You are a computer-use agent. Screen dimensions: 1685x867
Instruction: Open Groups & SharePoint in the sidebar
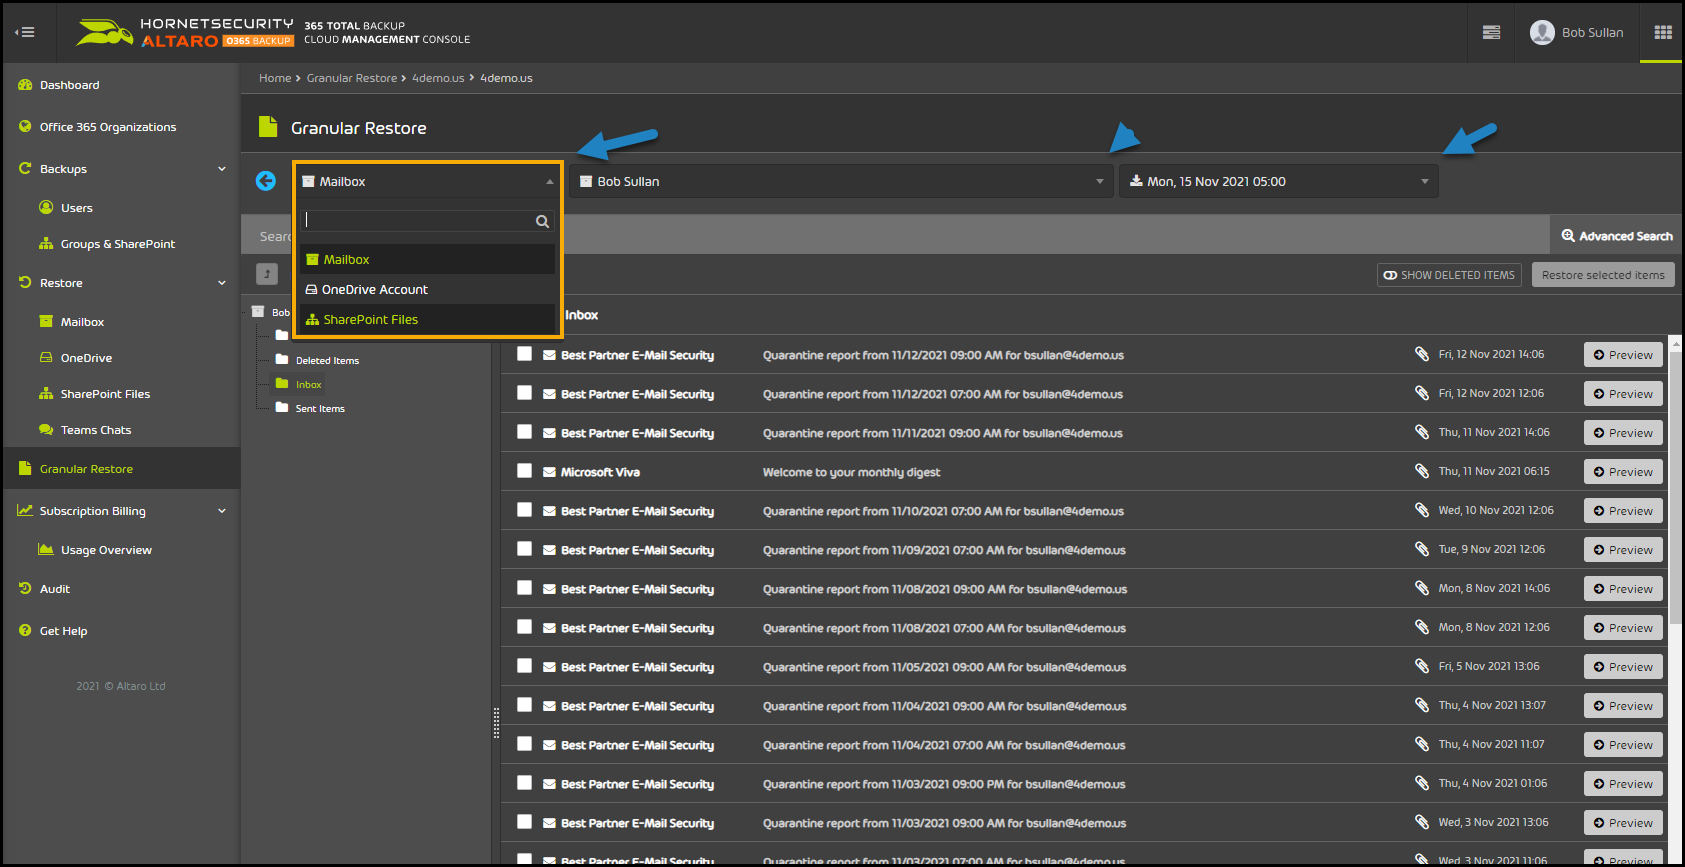click(x=120, y=244)
